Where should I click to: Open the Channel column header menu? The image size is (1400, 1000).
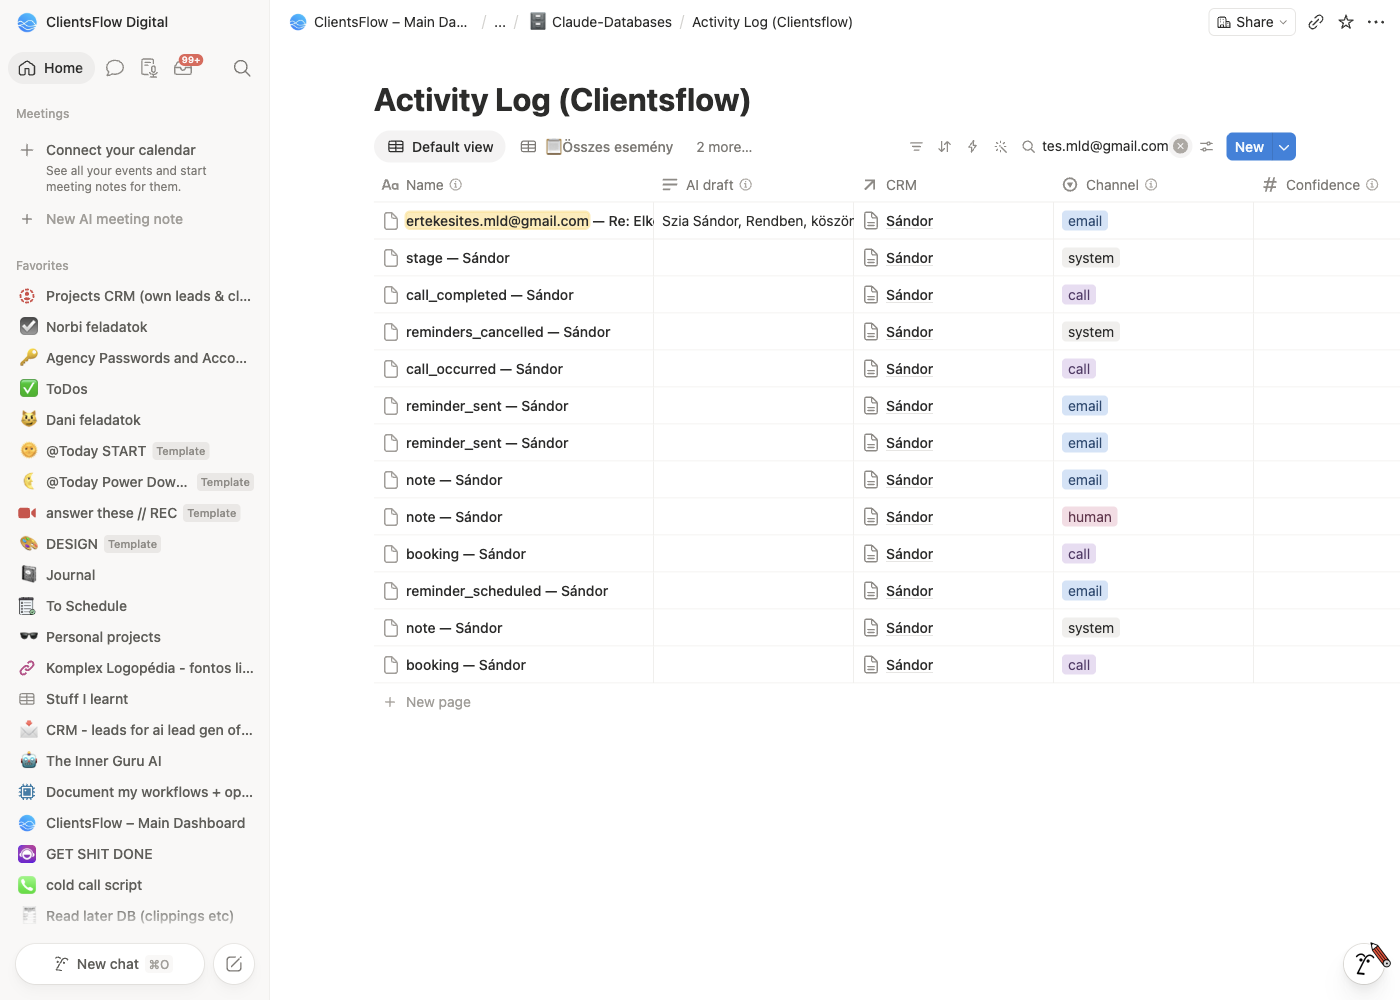click(x=1110, y=185)
